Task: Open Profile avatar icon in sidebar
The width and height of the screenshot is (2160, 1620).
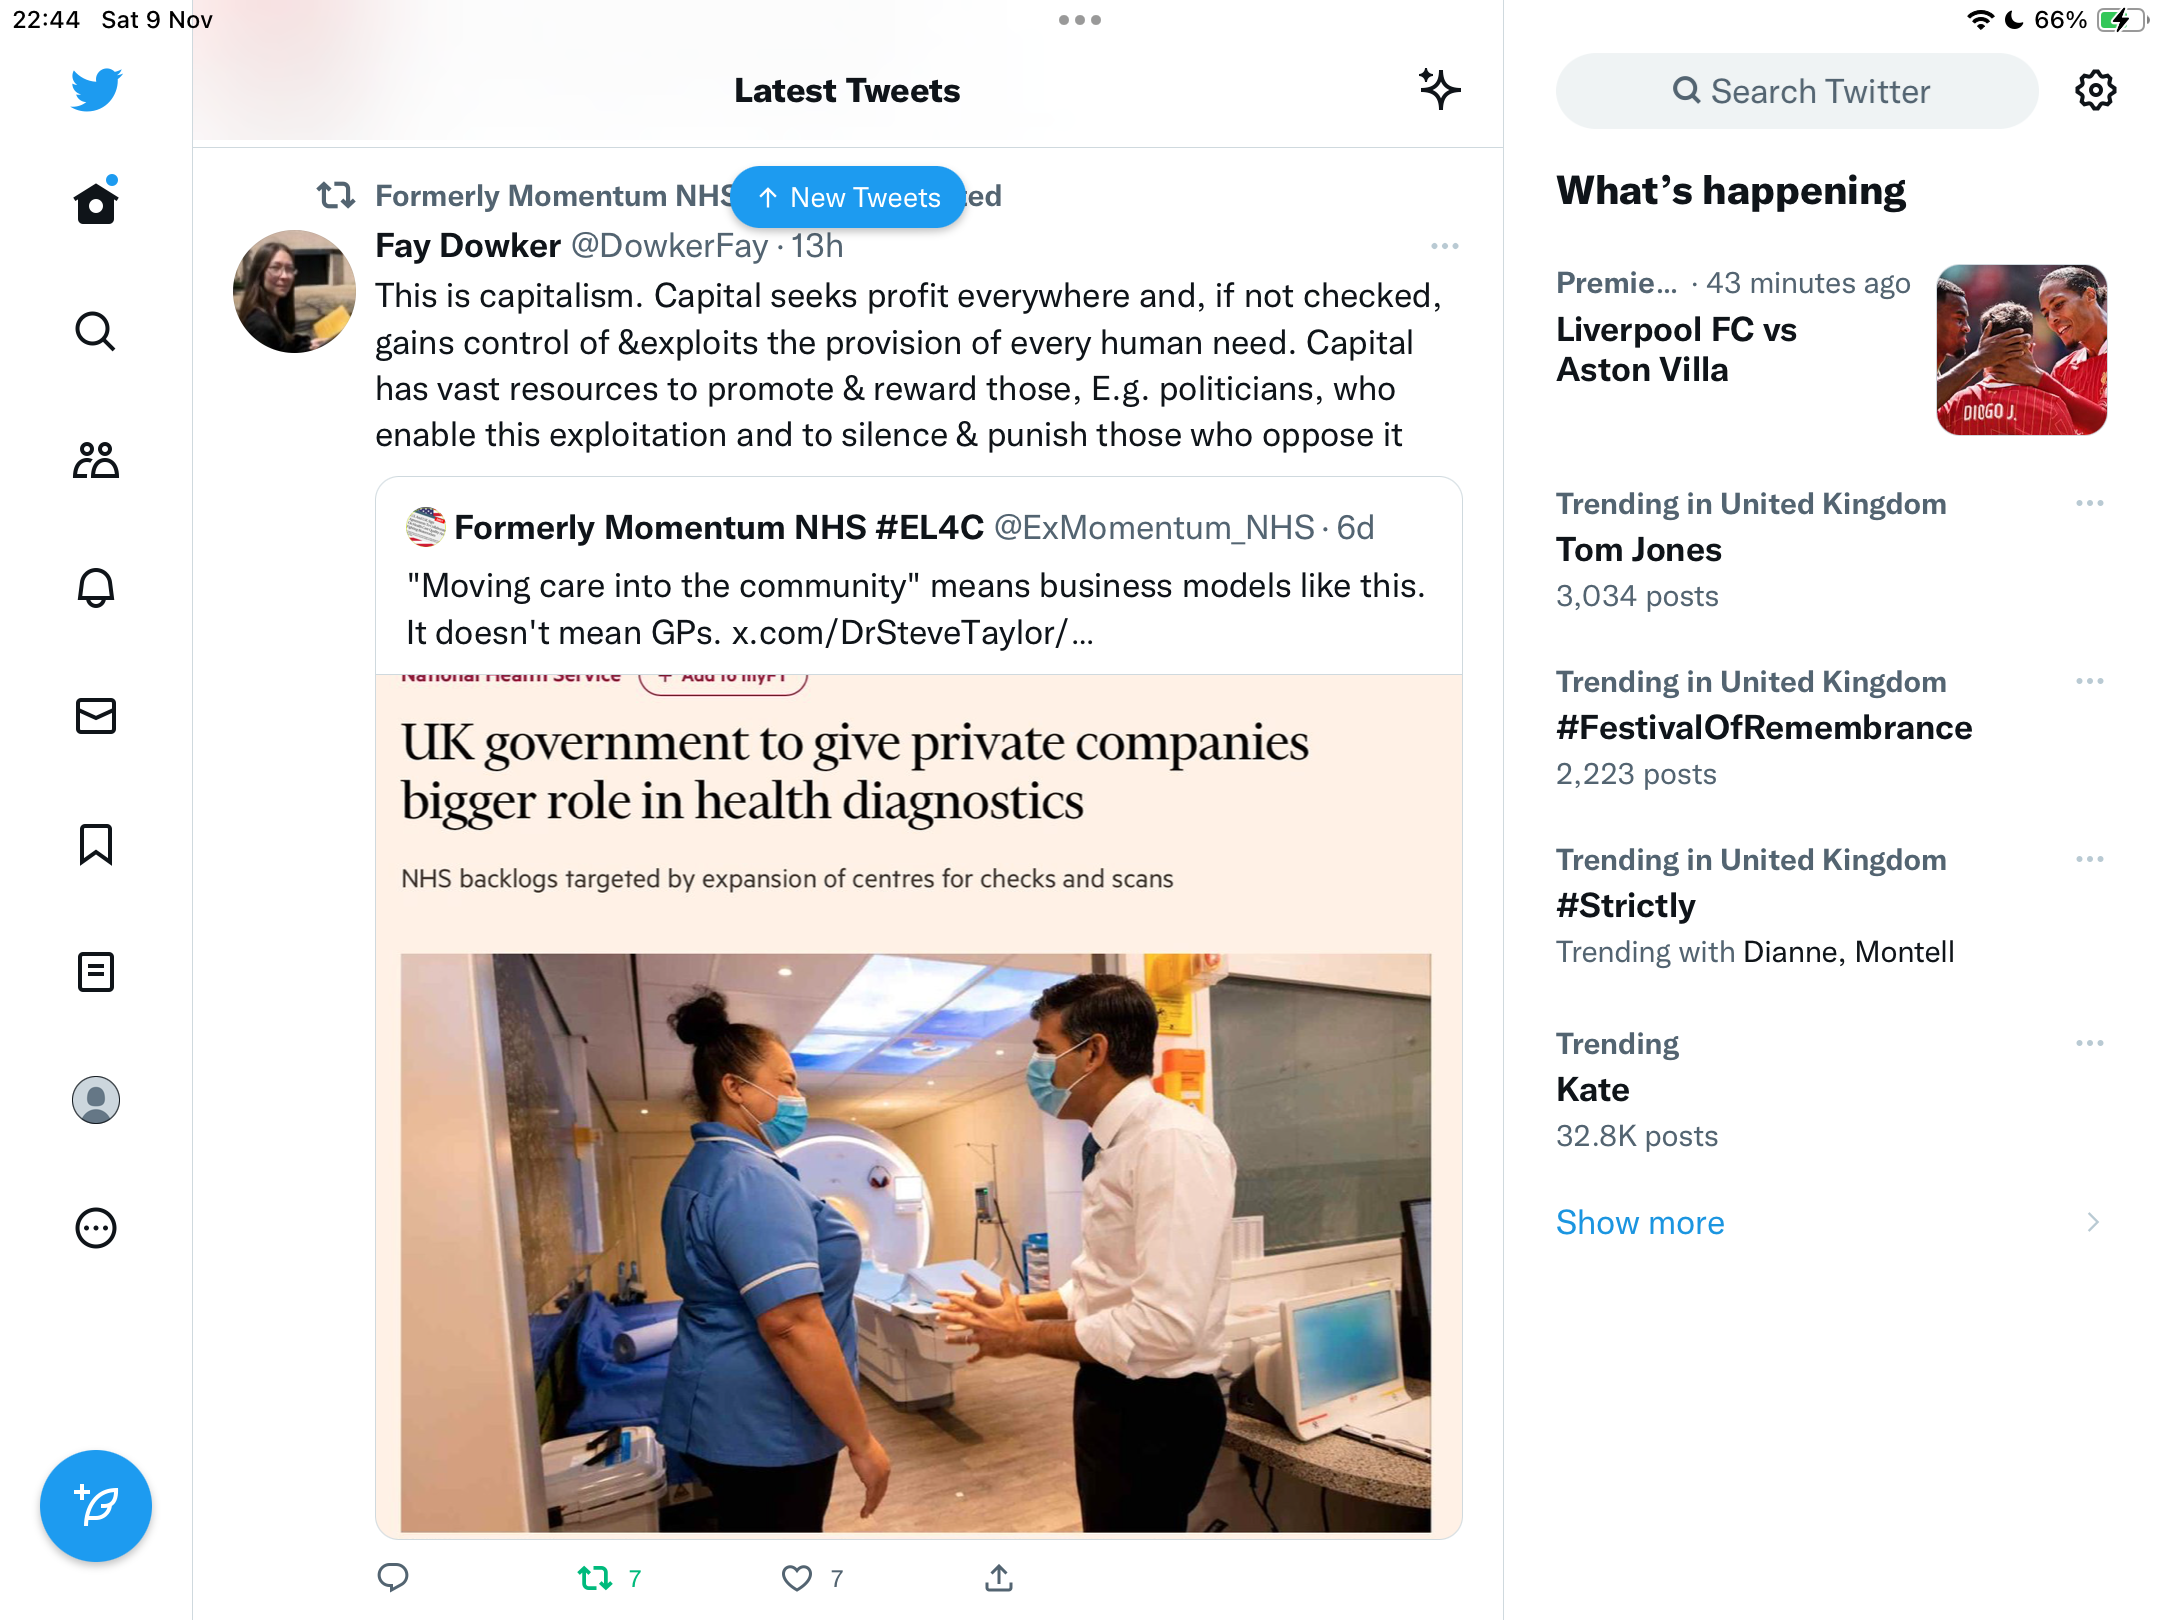Action: pos(96,1100)
